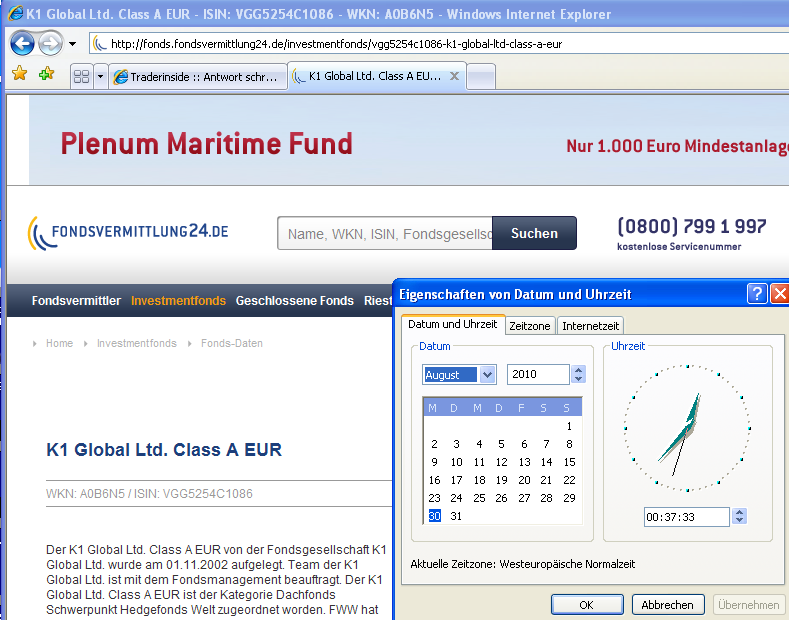789x620 pixels.
Task: Switch to the Internetzeit tab
Action: pyautogui.click(x=590, y=326)
